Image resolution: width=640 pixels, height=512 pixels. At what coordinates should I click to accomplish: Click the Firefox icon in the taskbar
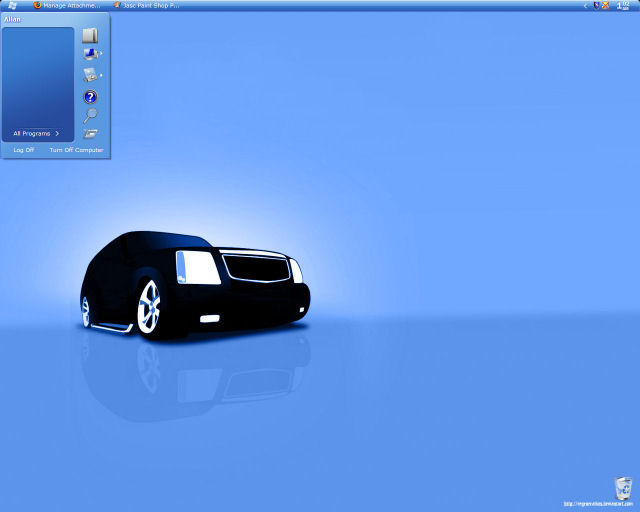[x=38, y=5]
